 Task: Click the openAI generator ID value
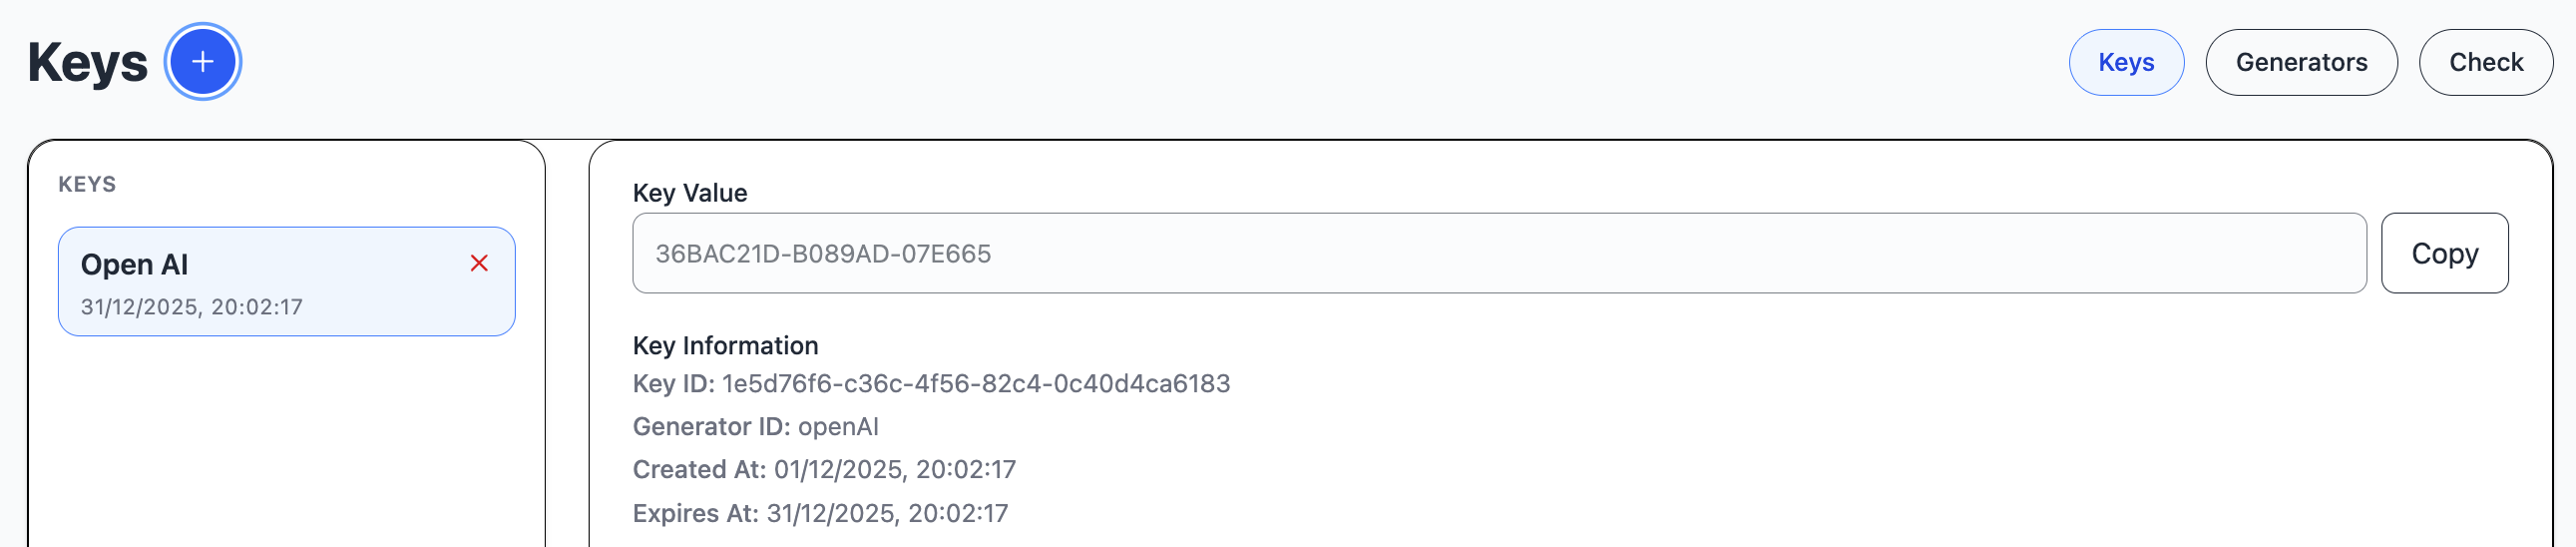[838, 427]
